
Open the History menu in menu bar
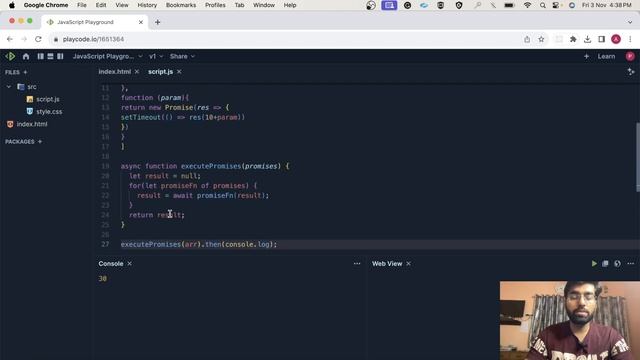tap(147, 5)
